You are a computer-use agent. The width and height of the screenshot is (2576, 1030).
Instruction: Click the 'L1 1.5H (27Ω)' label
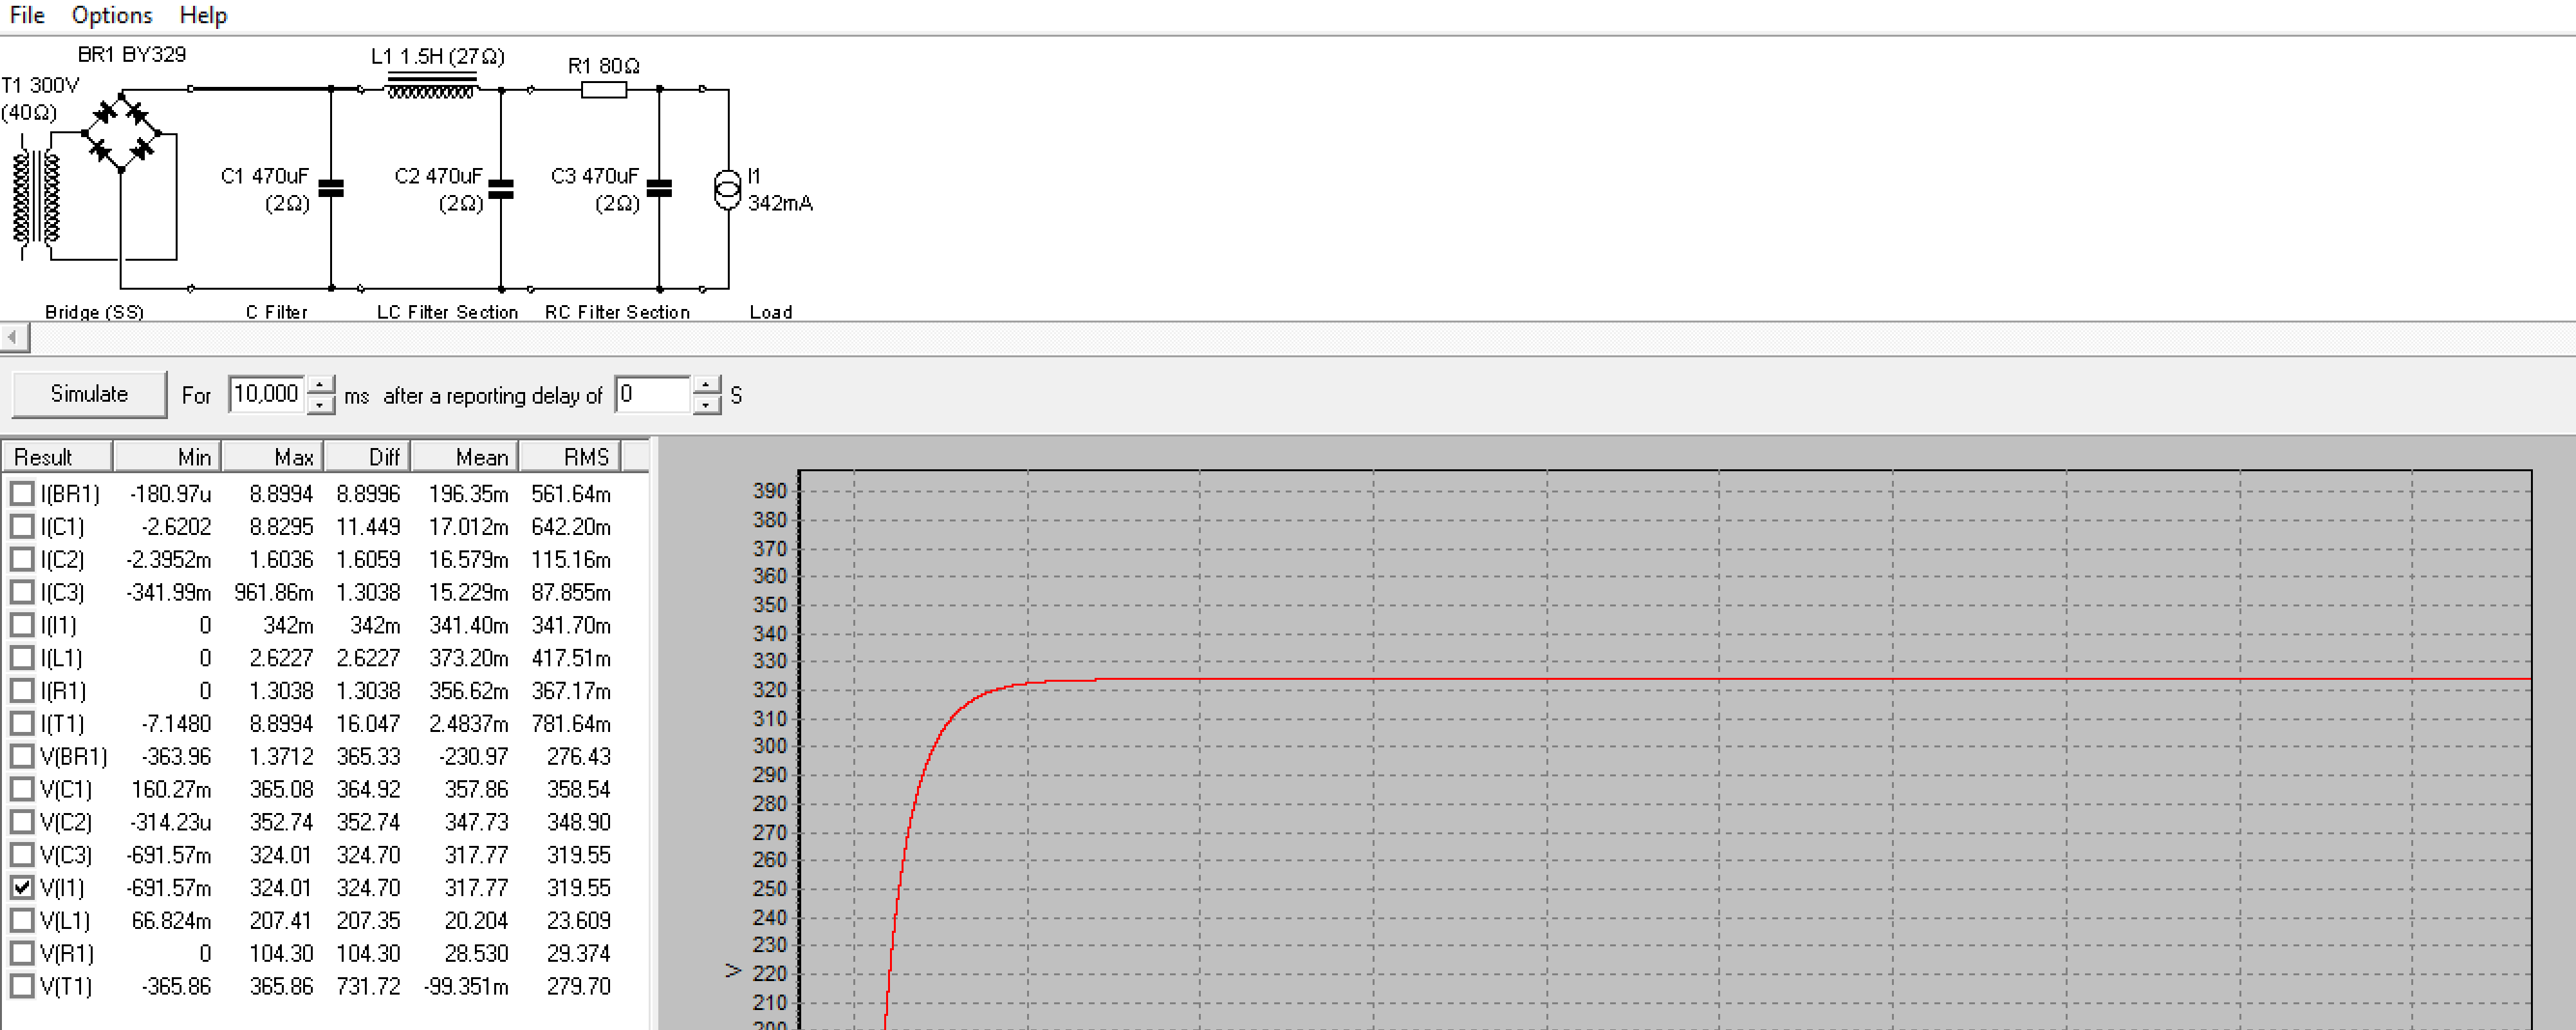point(438,57)
